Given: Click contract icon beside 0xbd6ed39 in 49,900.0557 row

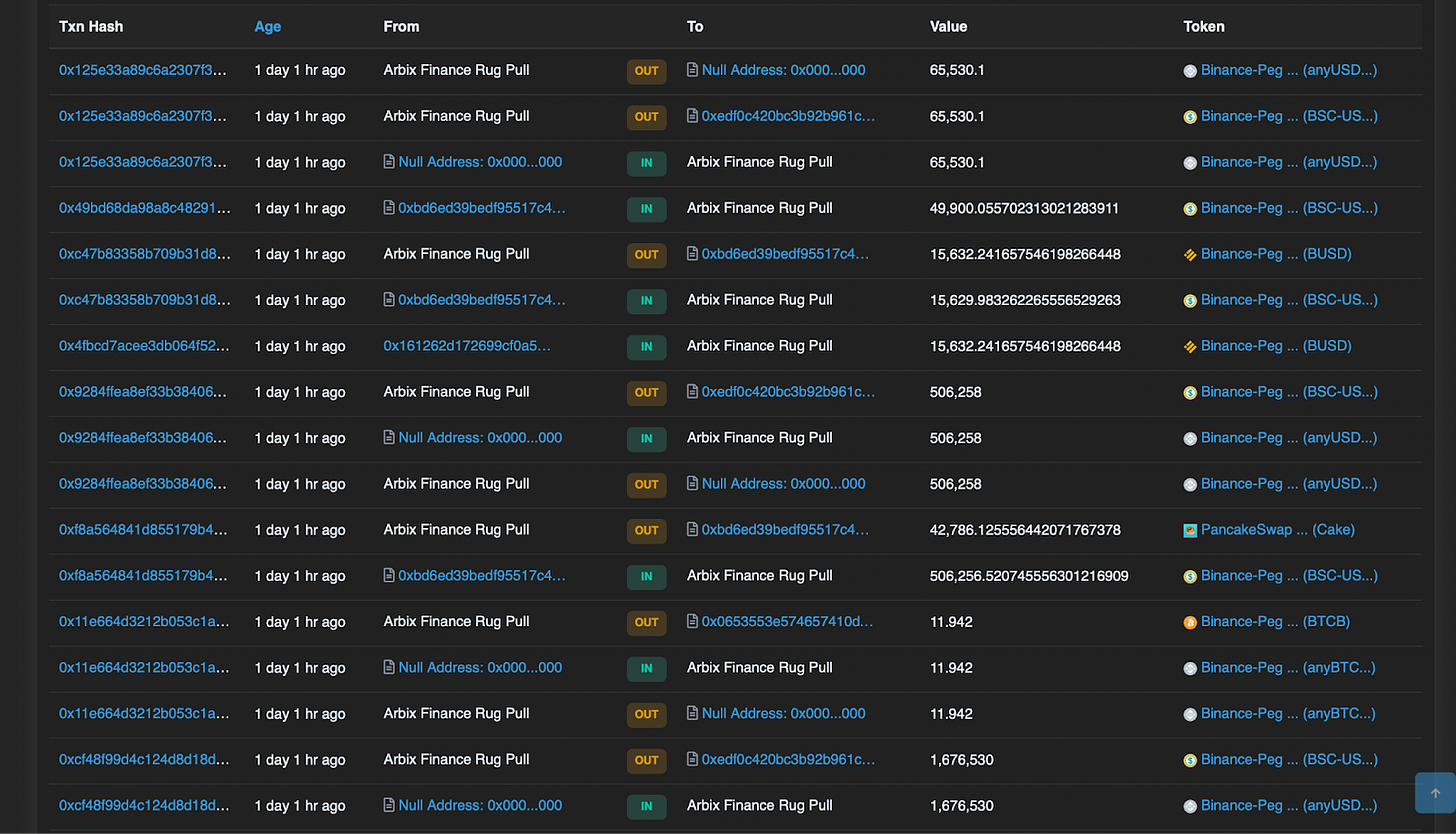Looking at the screenshot, I should [389, 208].
